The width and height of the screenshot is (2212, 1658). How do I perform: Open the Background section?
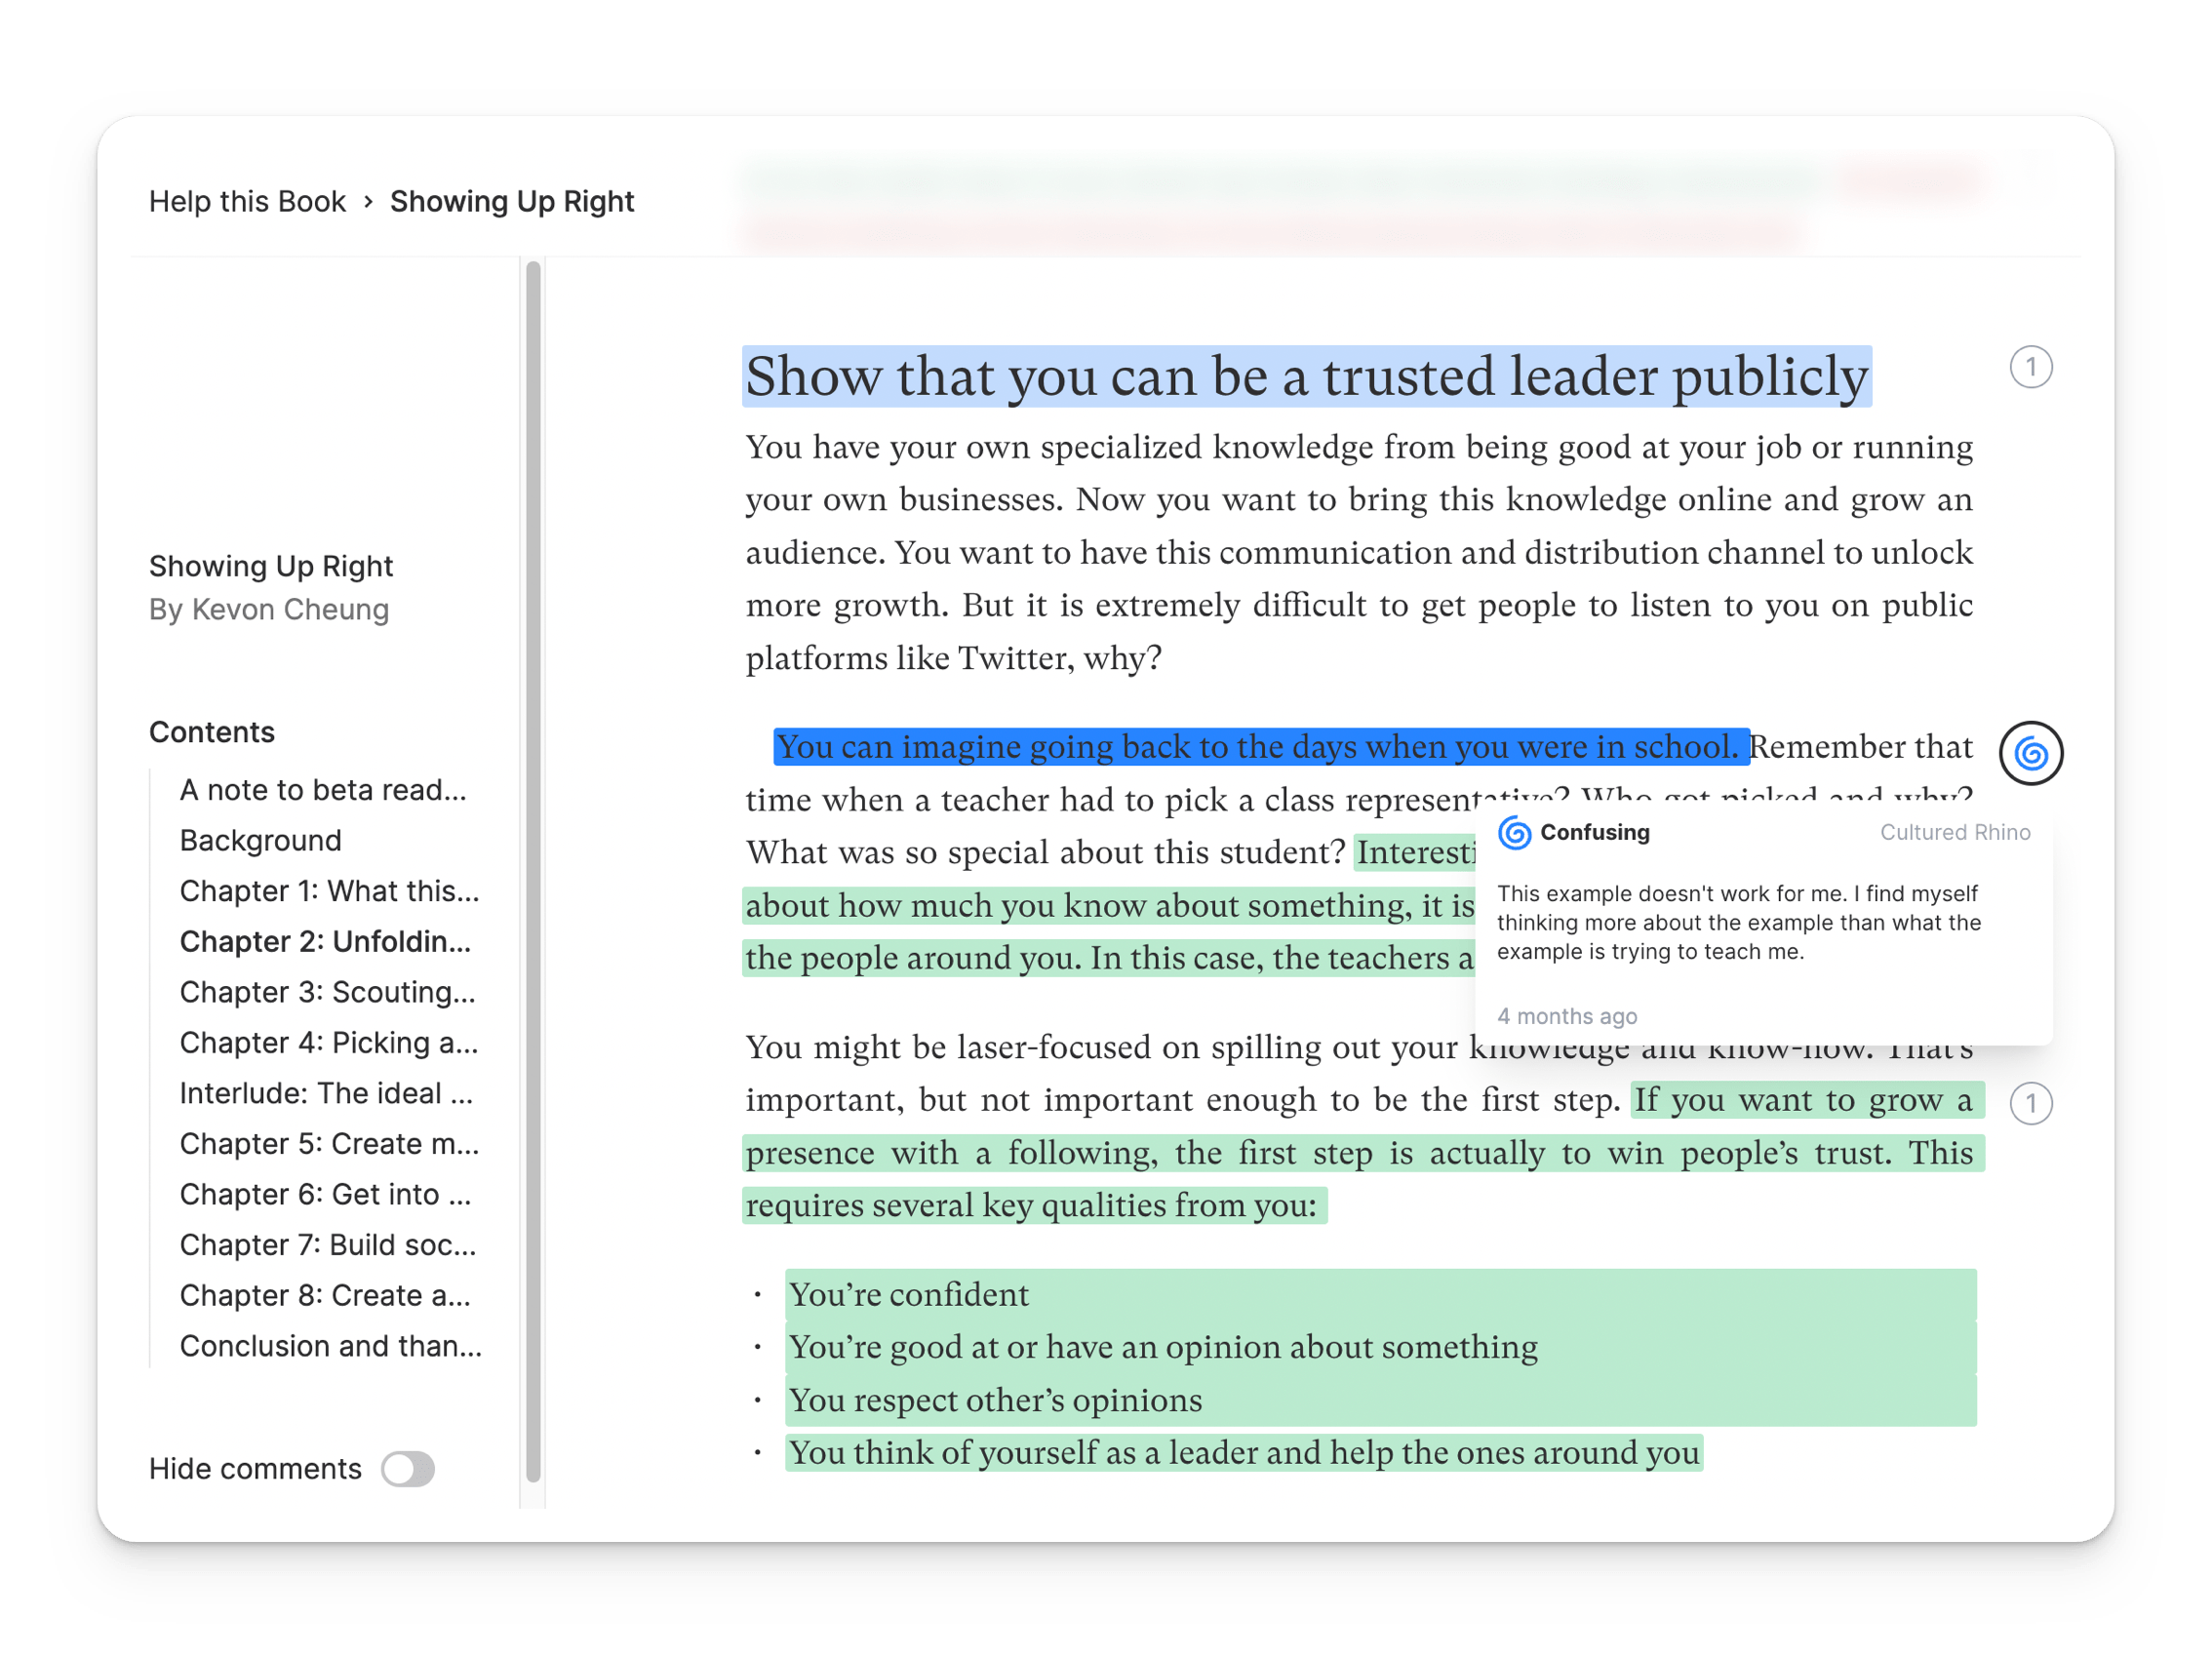[x=260, y=841]
